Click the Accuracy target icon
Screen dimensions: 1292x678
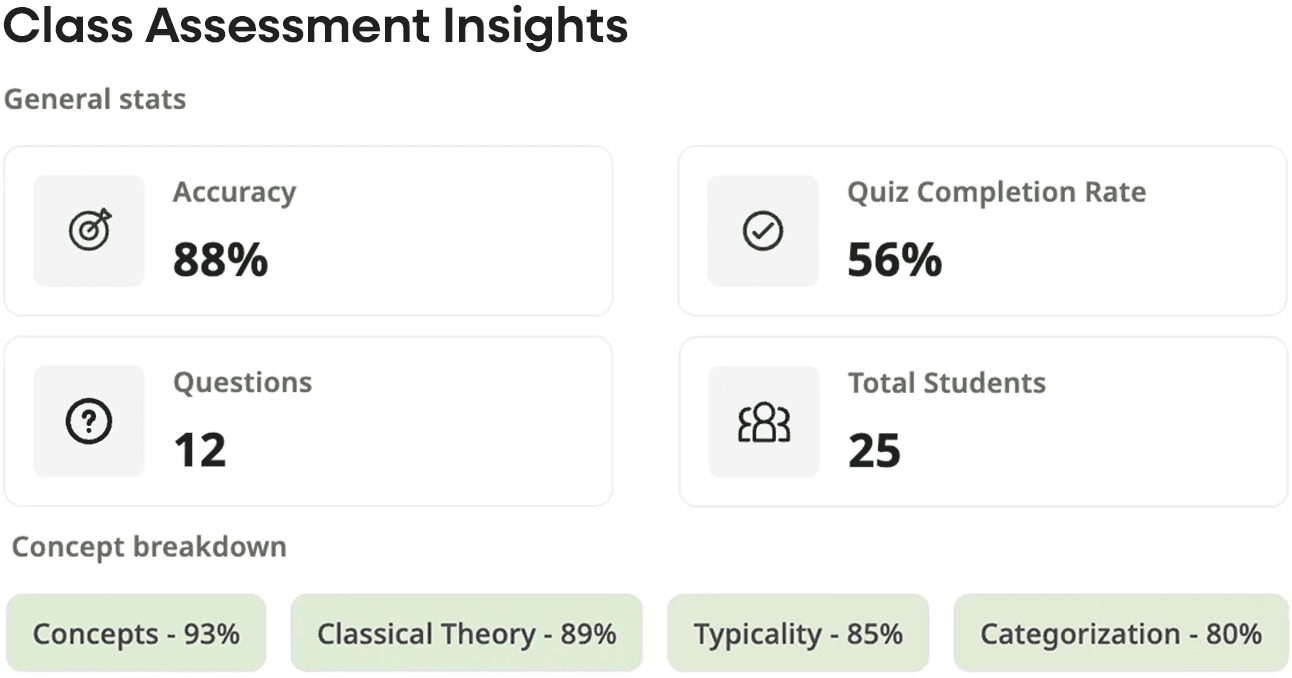tap(89, 231)
